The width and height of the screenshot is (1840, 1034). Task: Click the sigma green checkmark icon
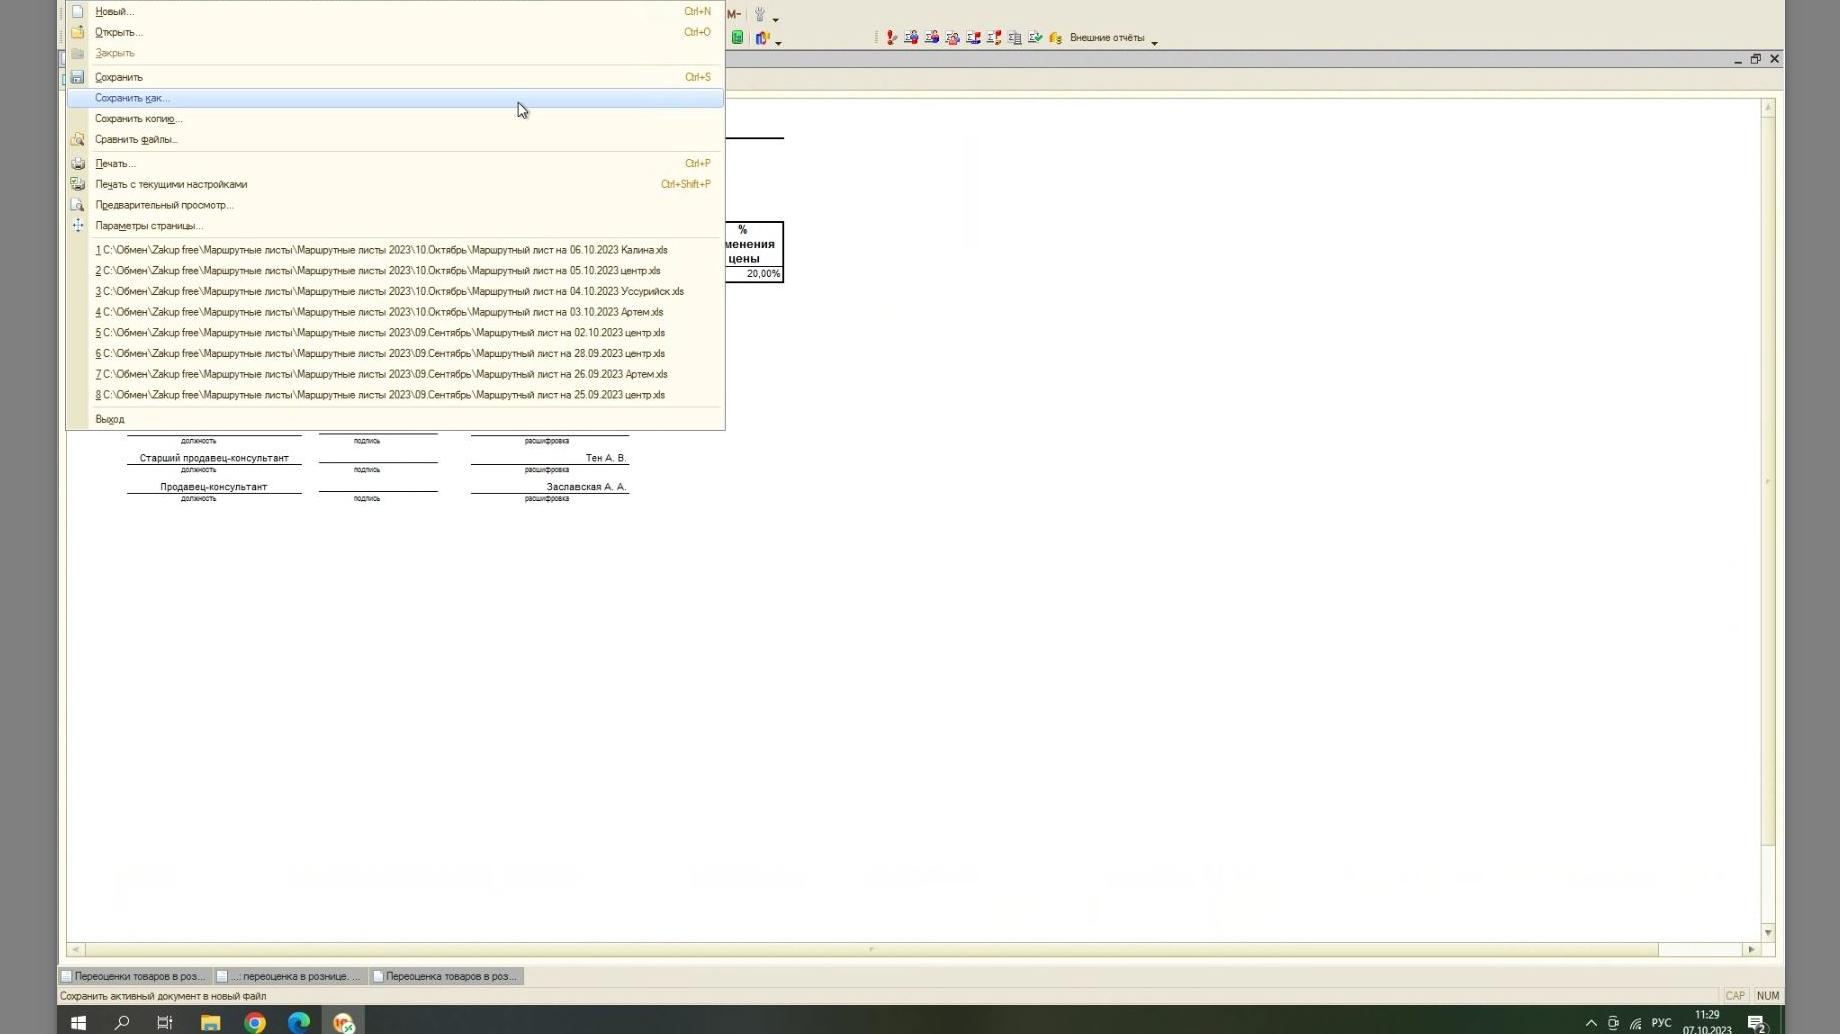(x=1035, y=38)
